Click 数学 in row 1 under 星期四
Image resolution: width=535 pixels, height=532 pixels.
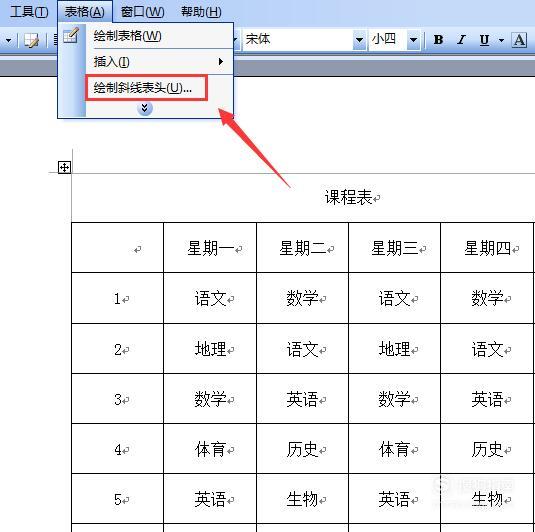[487, 298]
